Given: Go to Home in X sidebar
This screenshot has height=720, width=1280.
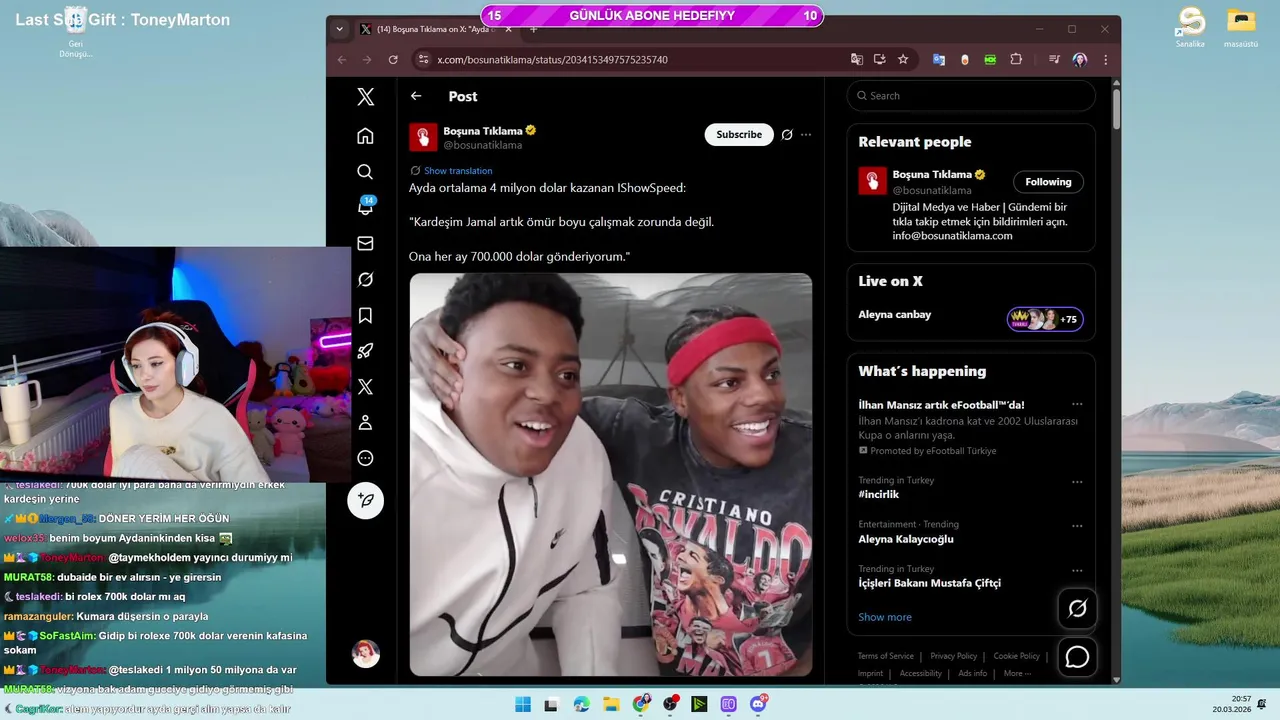Looking at the screenshot, I should coord(366,135).
